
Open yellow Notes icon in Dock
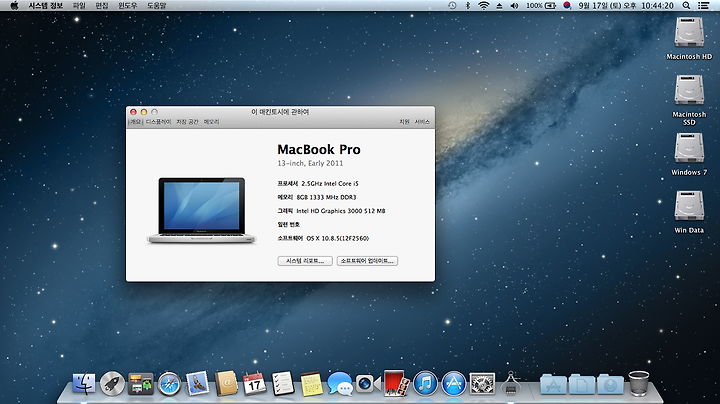pyautogui.click(x=311, y=384)
